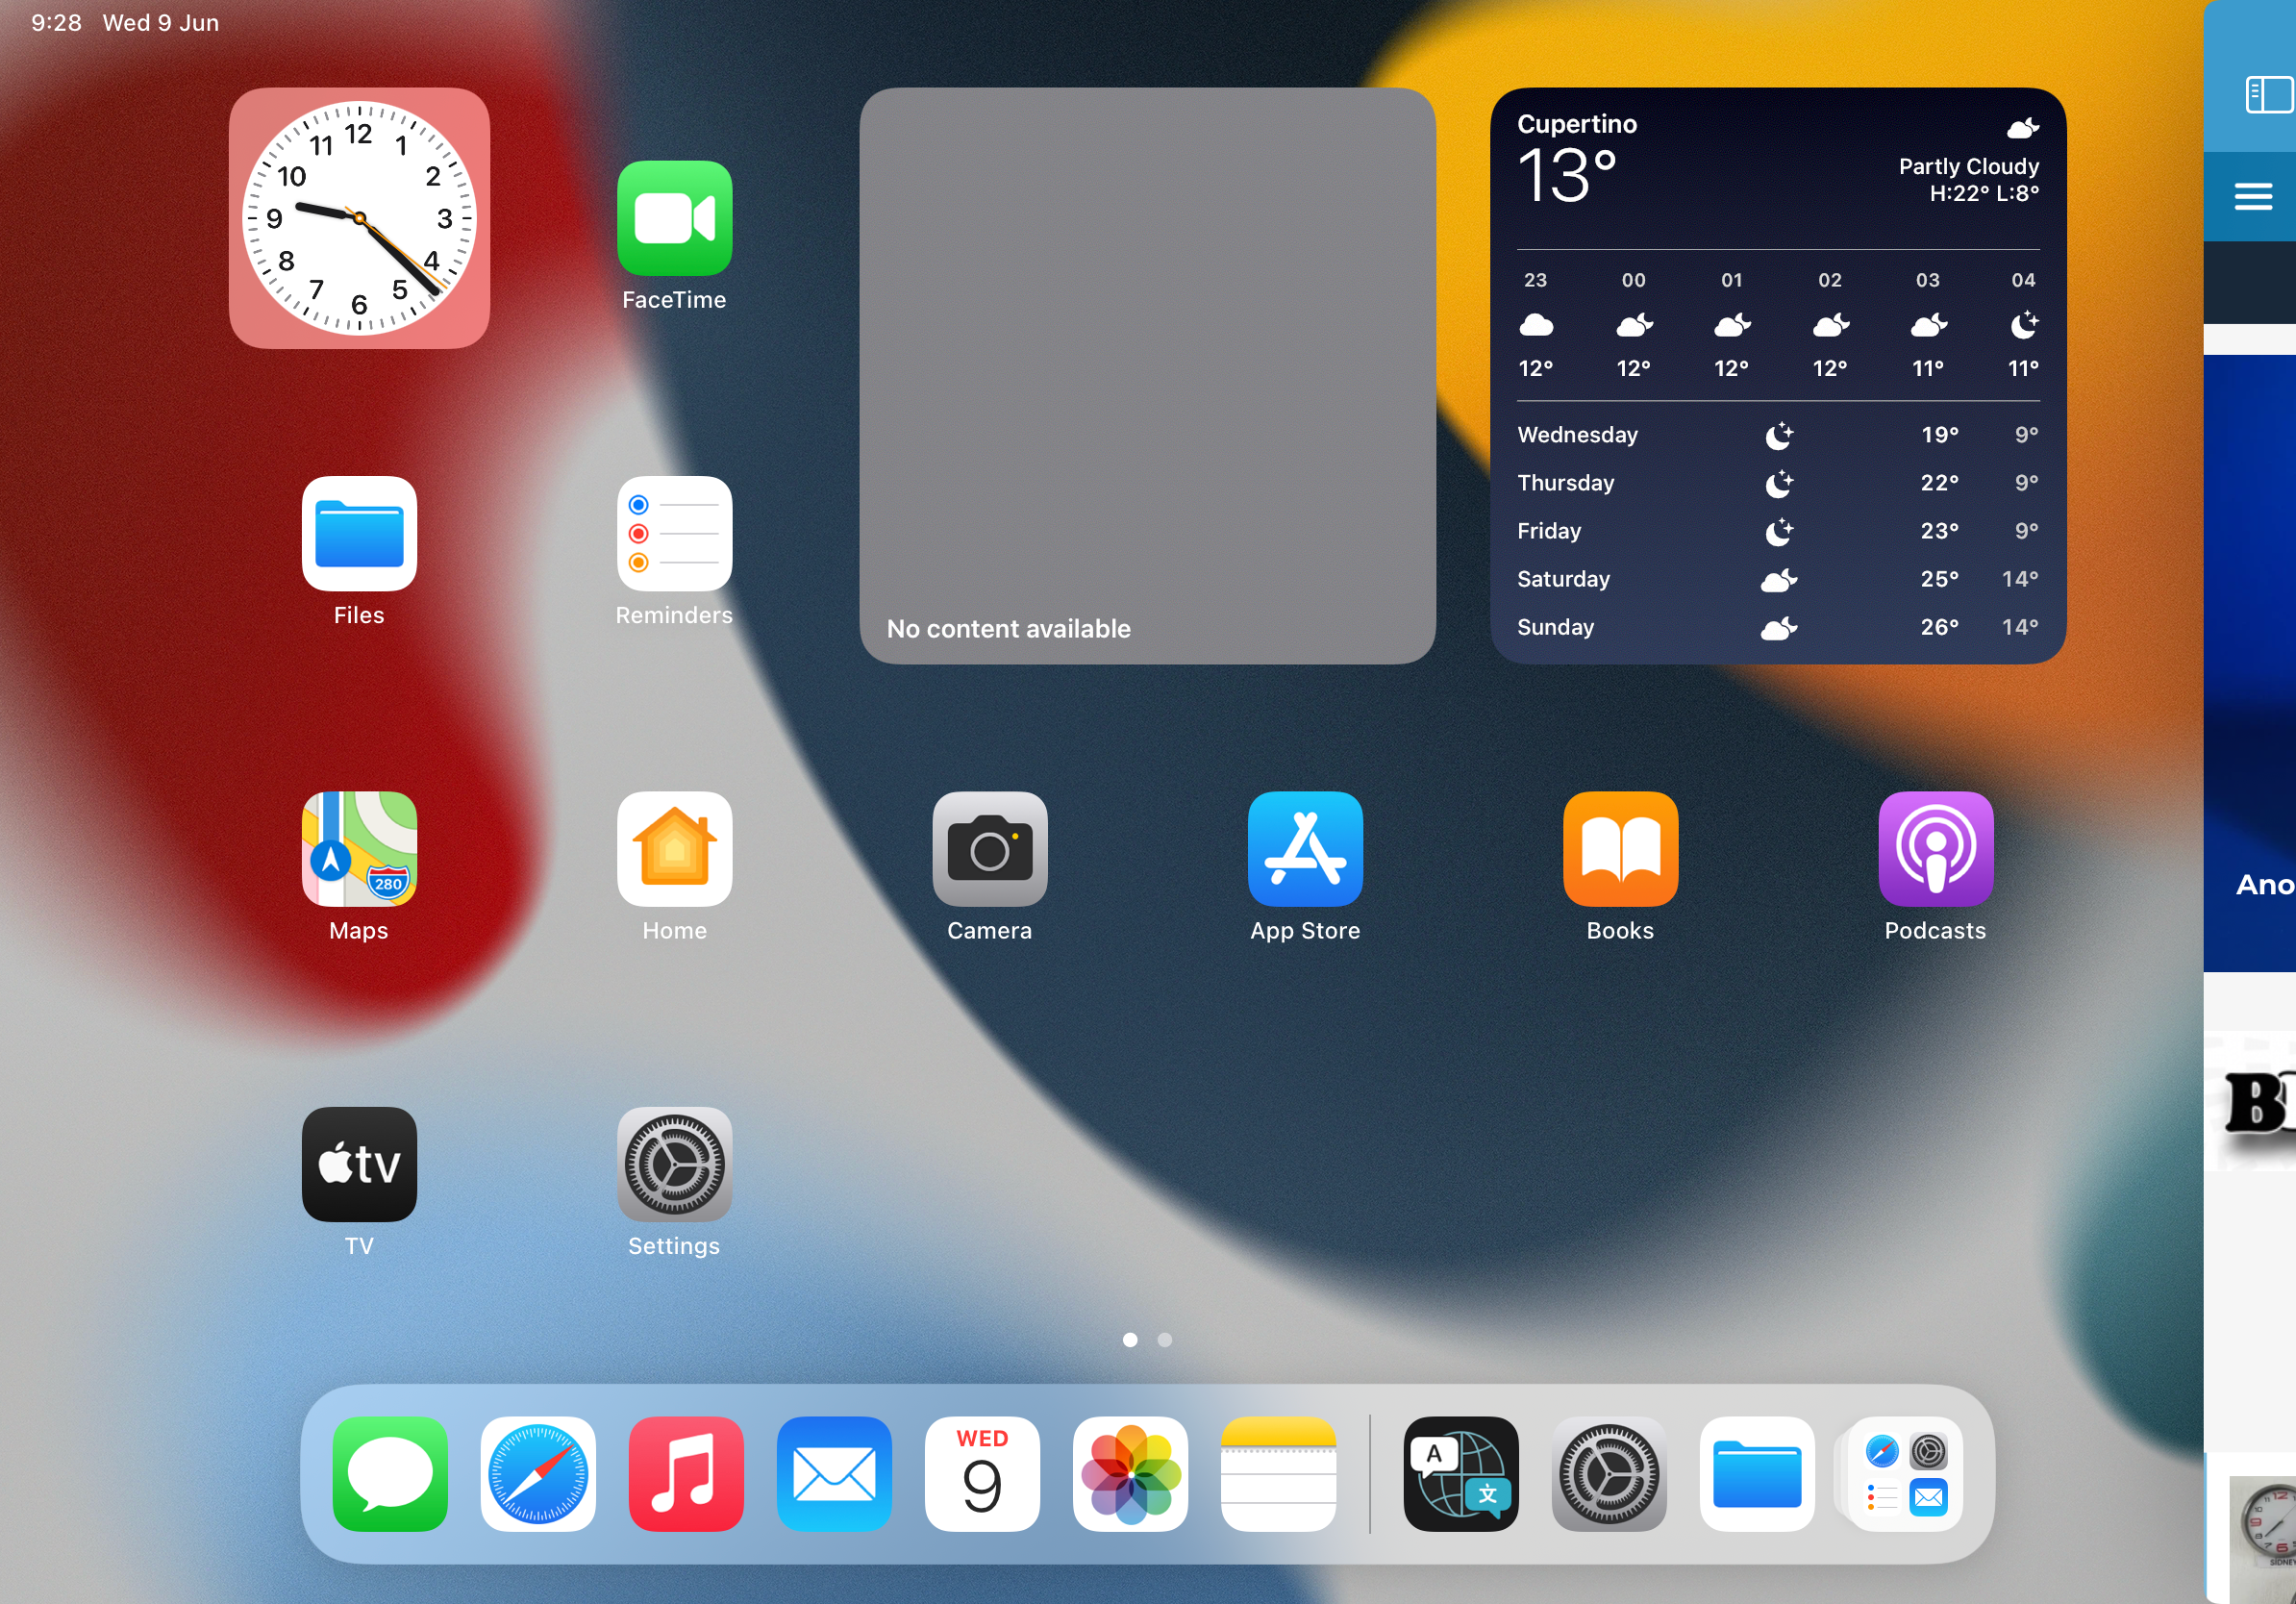
Task: Open the Reminders app
Action: click(674, 533)
